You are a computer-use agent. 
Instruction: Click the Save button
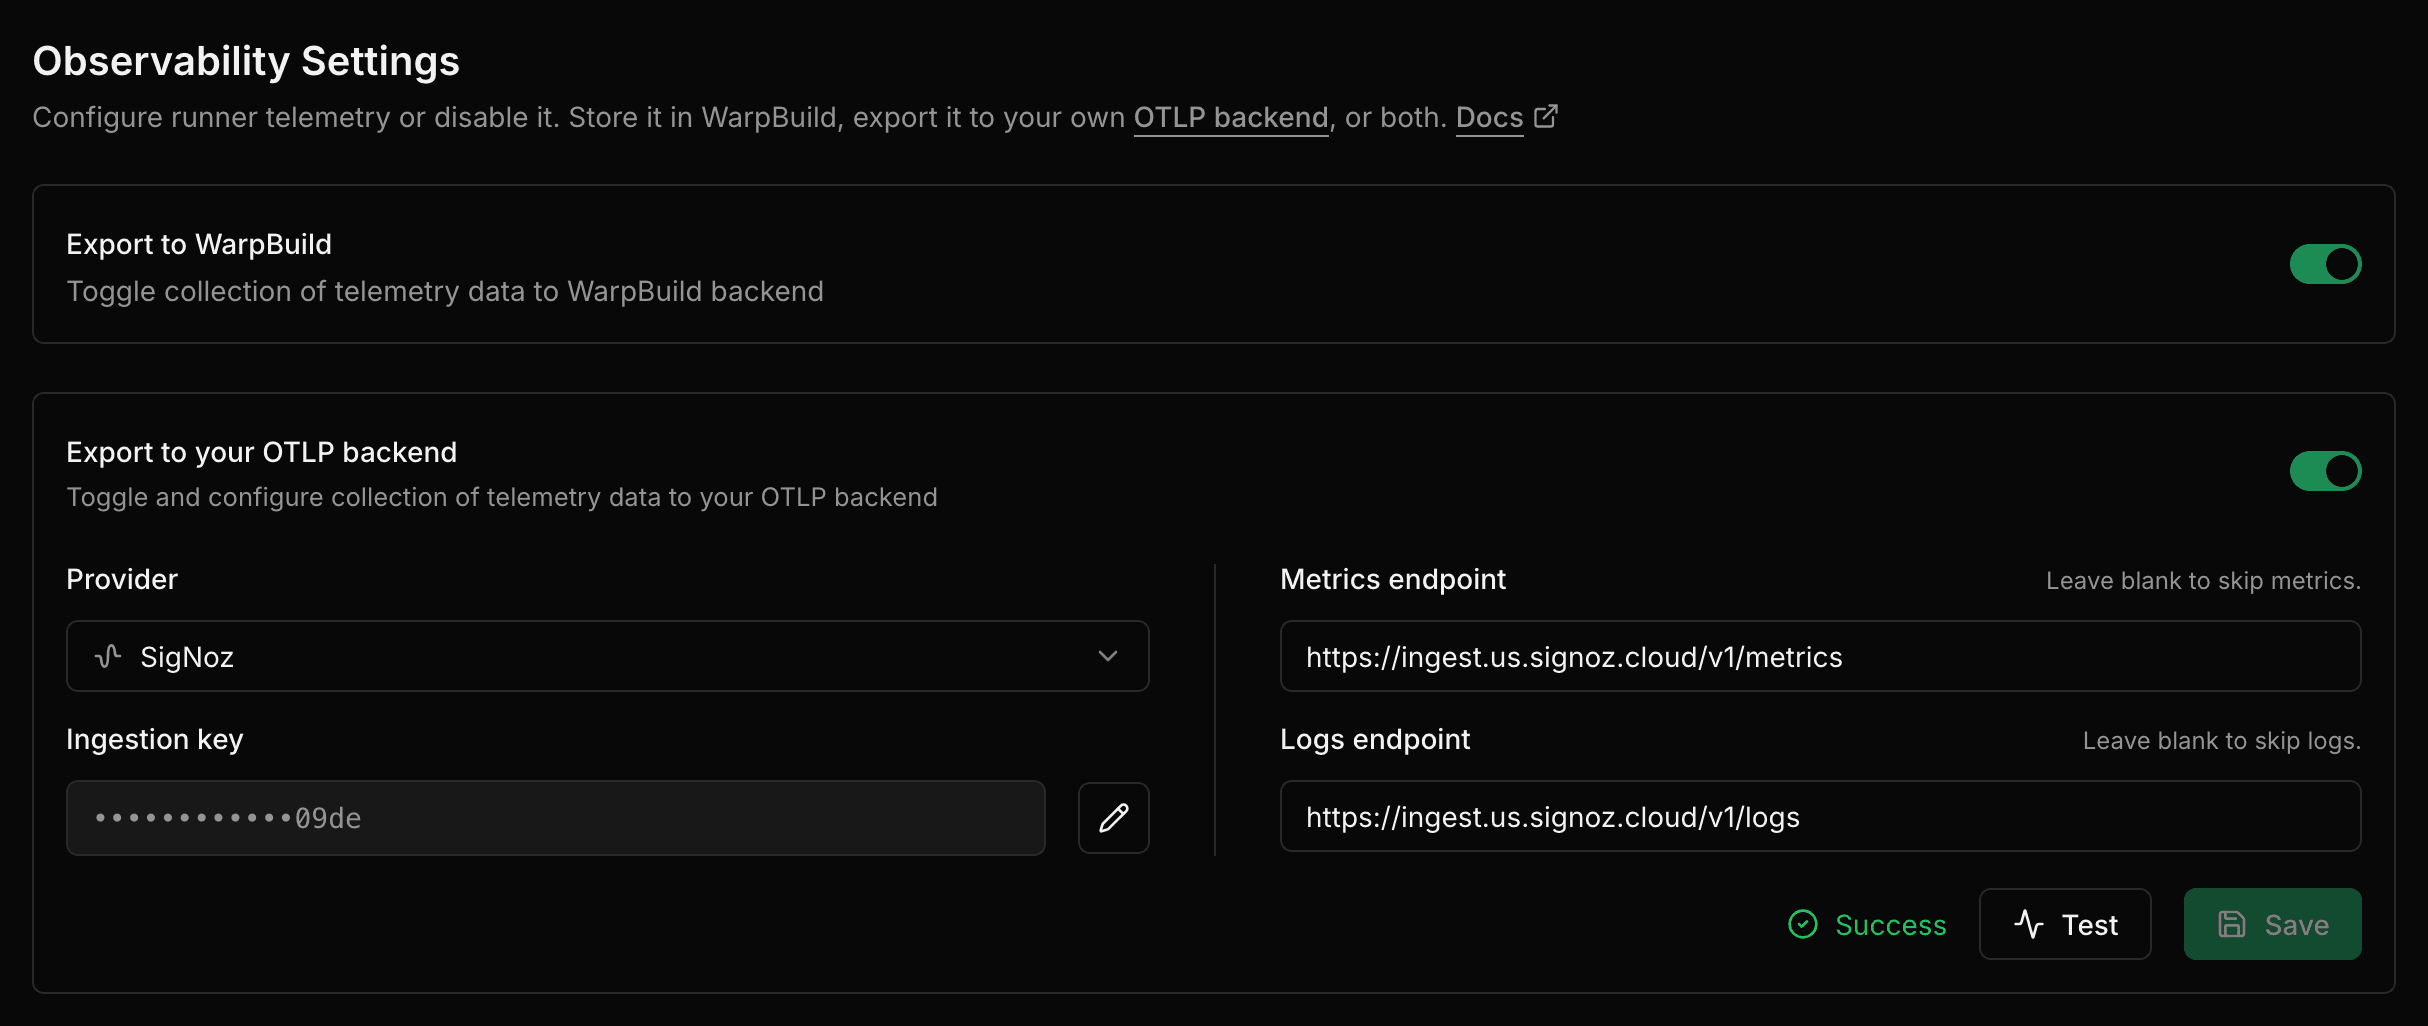(2272, 924)
